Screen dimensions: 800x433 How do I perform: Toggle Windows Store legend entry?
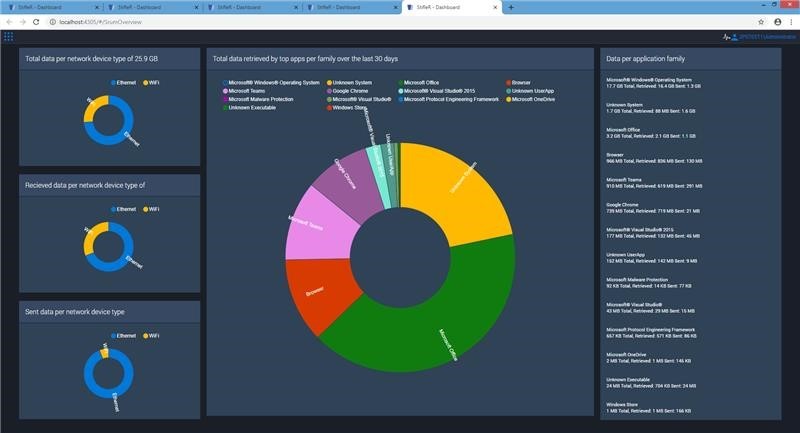pos(347,108)
